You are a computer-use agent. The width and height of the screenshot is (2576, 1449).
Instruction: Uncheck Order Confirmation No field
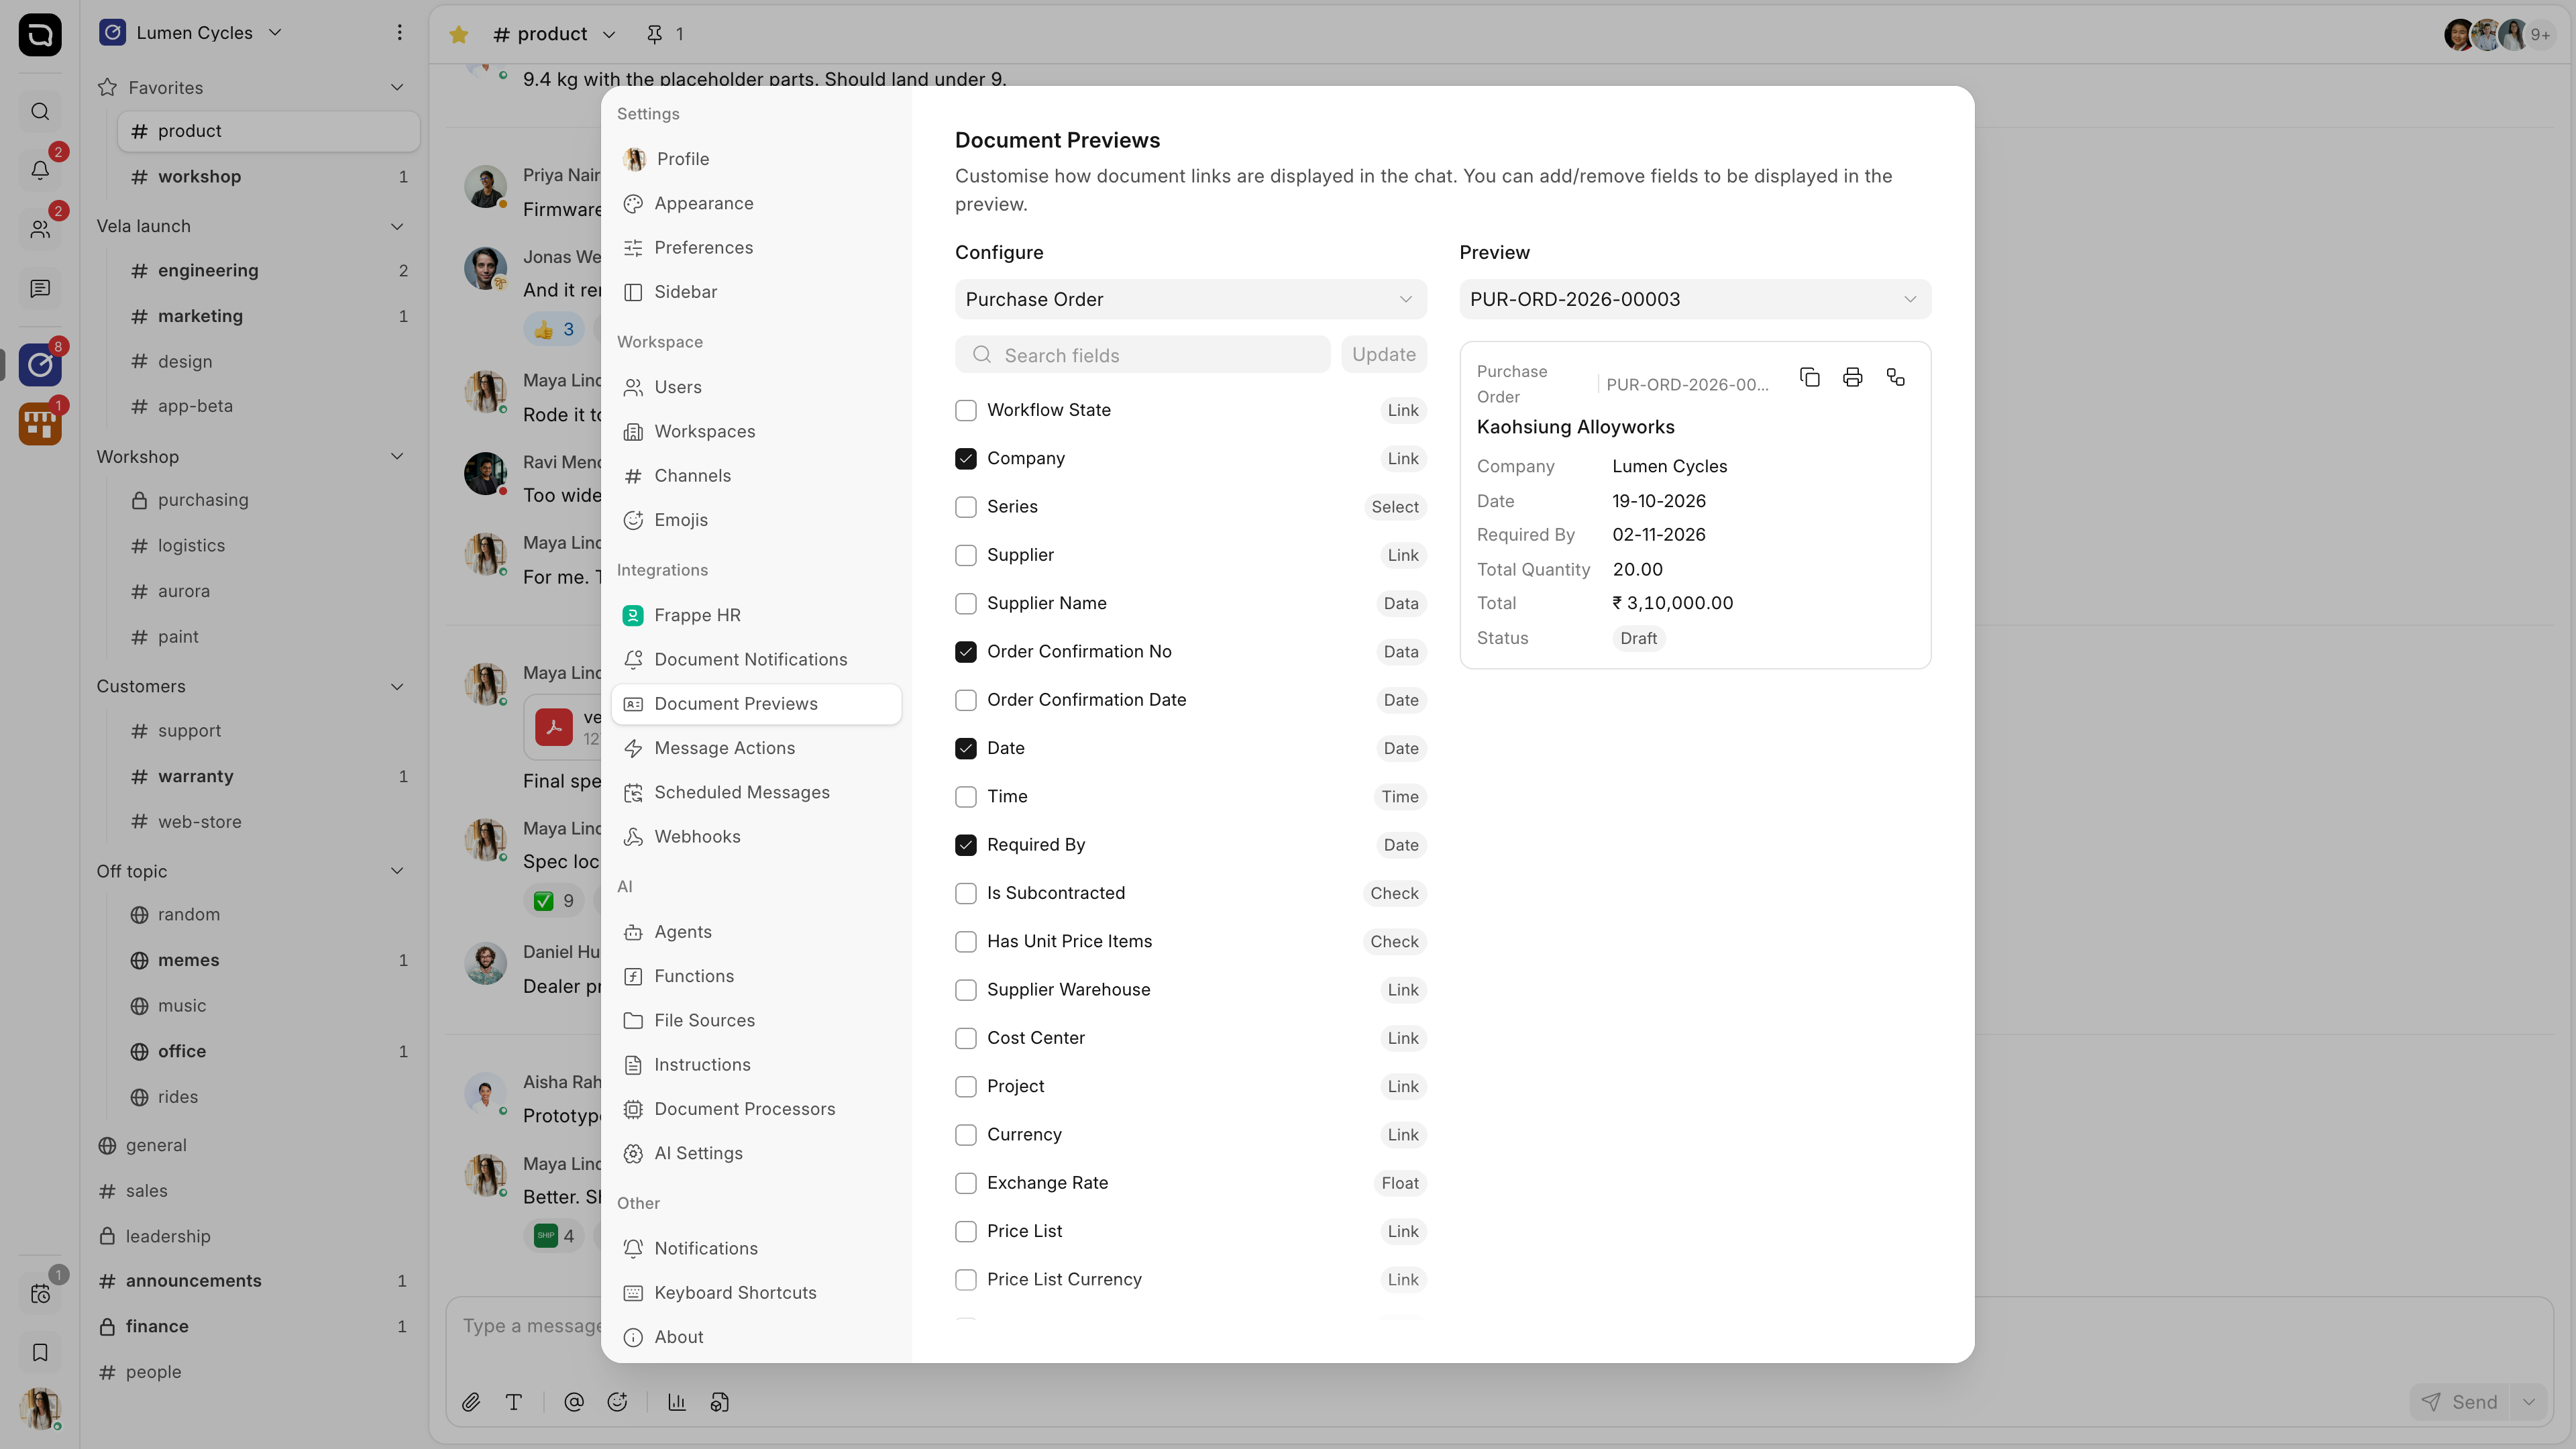[x=965, y=652]
